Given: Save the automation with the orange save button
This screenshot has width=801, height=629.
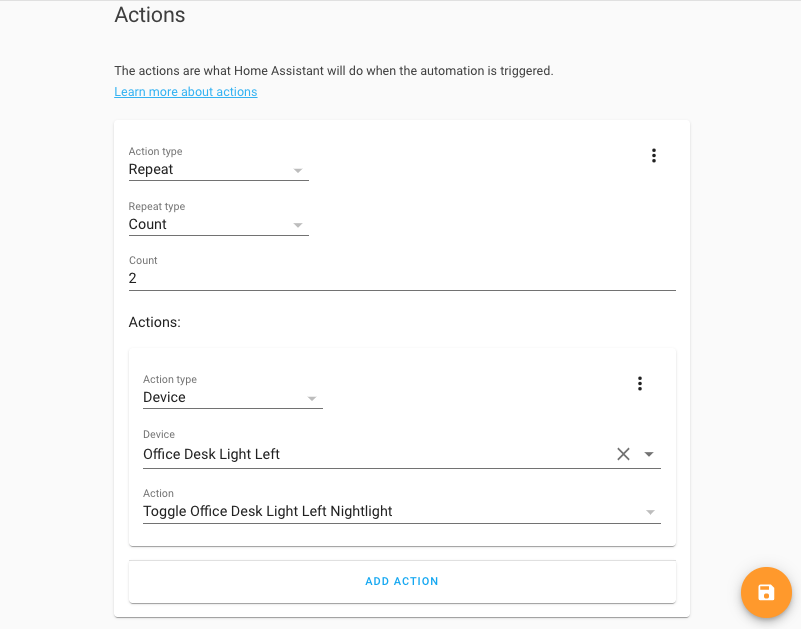Looking at the screenshot, I should click(x=766, y=592).
